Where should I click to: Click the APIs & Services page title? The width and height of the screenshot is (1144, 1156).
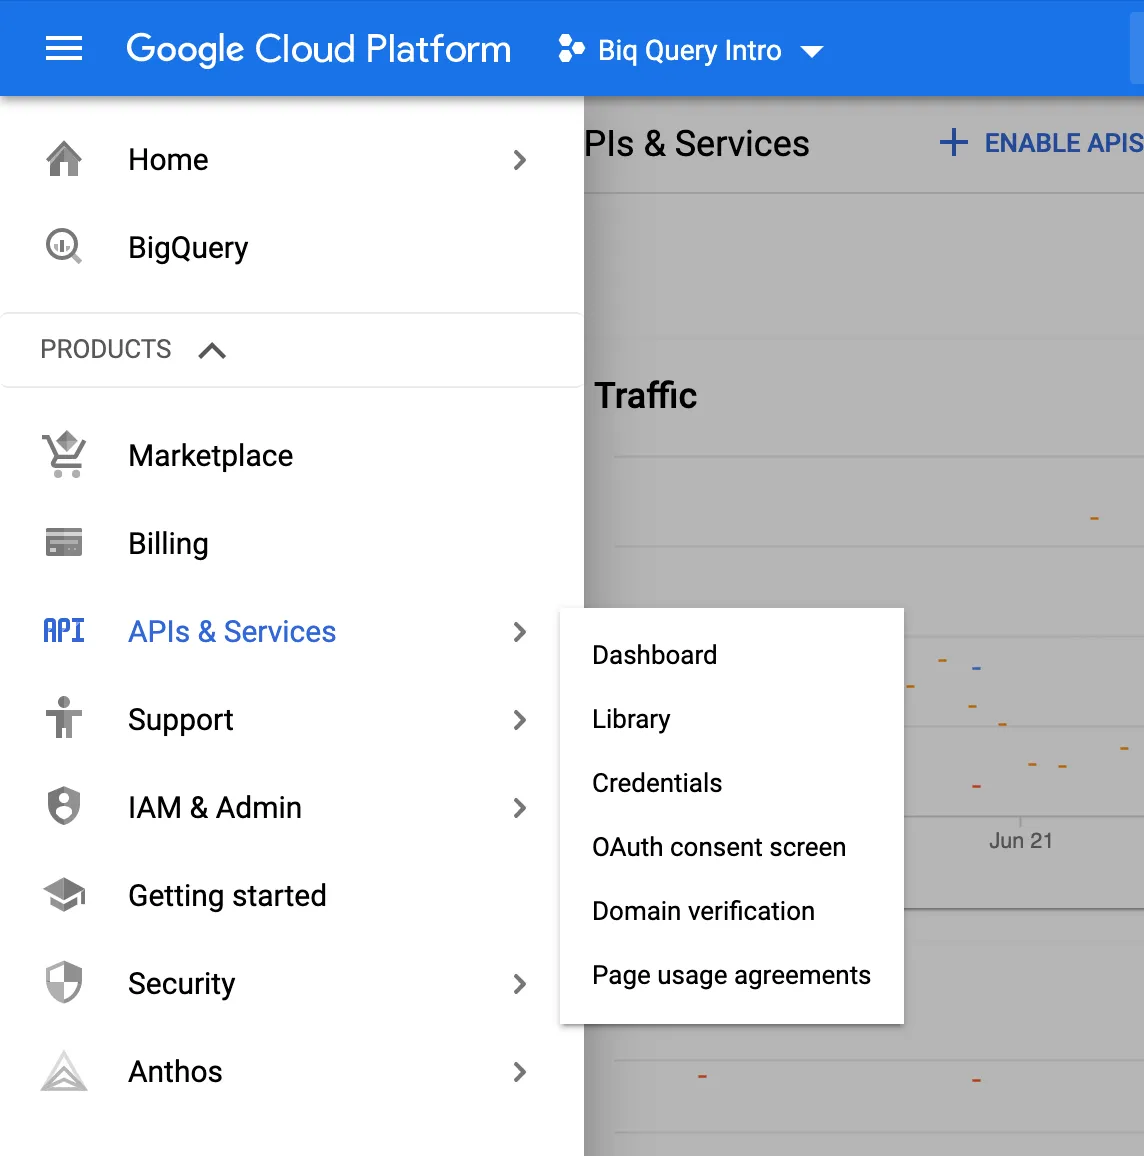(x=697, y=143)
